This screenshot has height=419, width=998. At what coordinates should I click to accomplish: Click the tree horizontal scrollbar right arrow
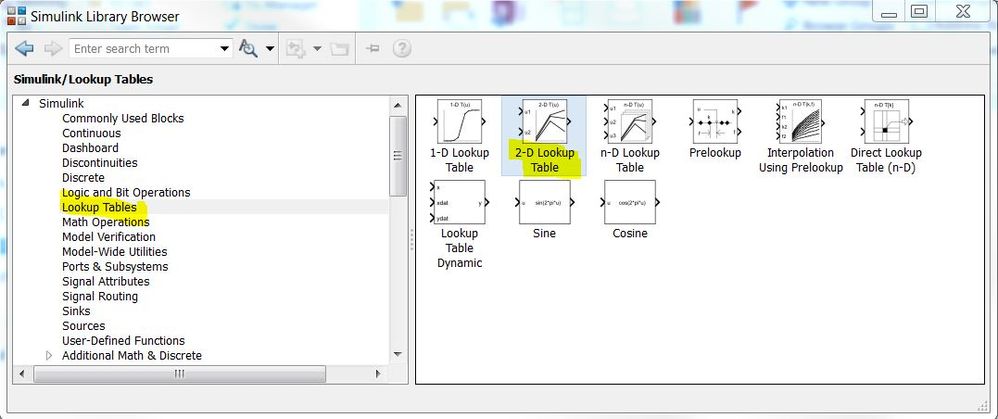379,374
